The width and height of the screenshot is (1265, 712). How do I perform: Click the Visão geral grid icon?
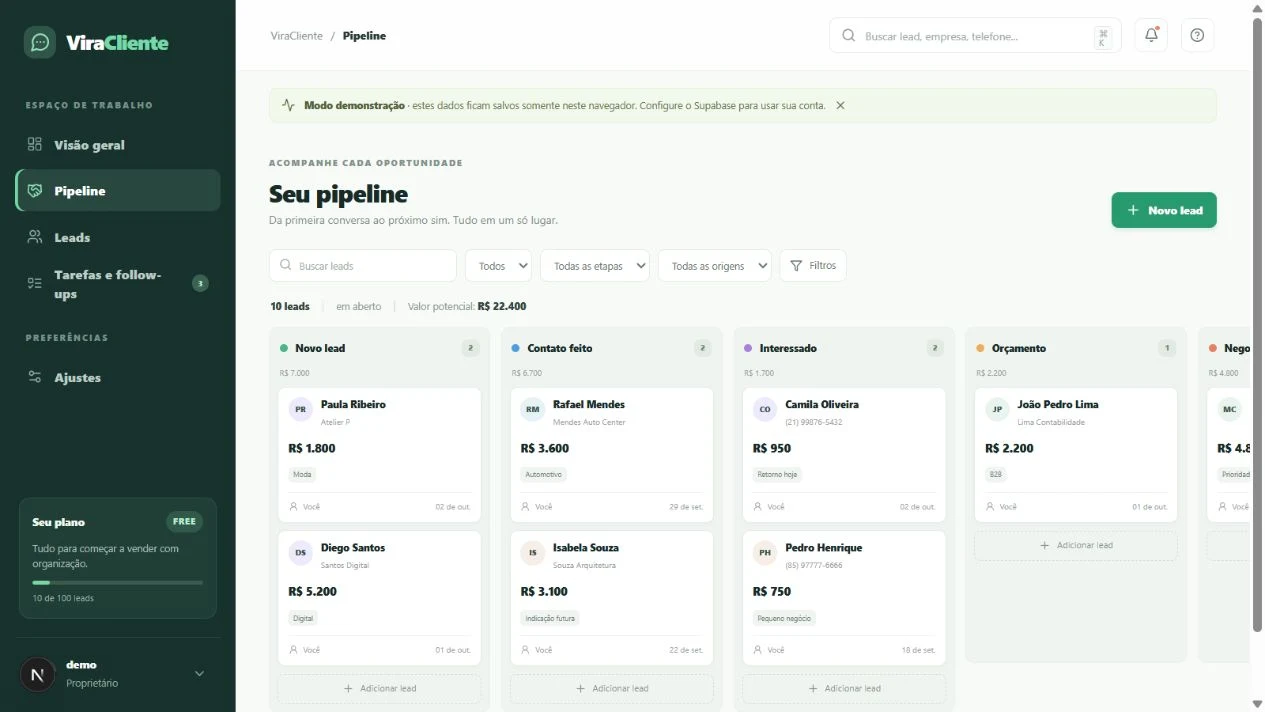35,144
